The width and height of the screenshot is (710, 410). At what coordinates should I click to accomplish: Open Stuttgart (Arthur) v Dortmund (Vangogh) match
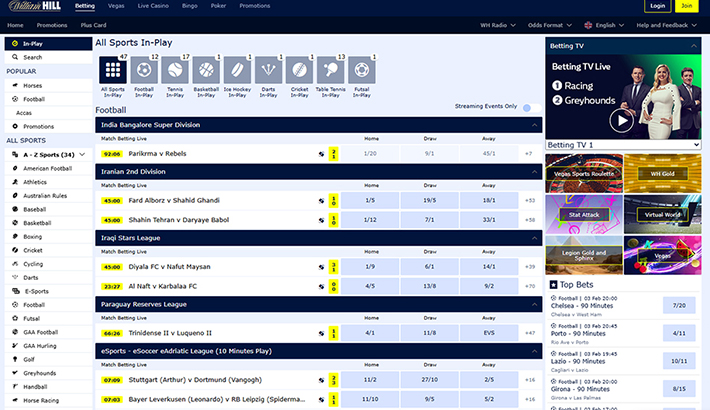pos(195,380)
